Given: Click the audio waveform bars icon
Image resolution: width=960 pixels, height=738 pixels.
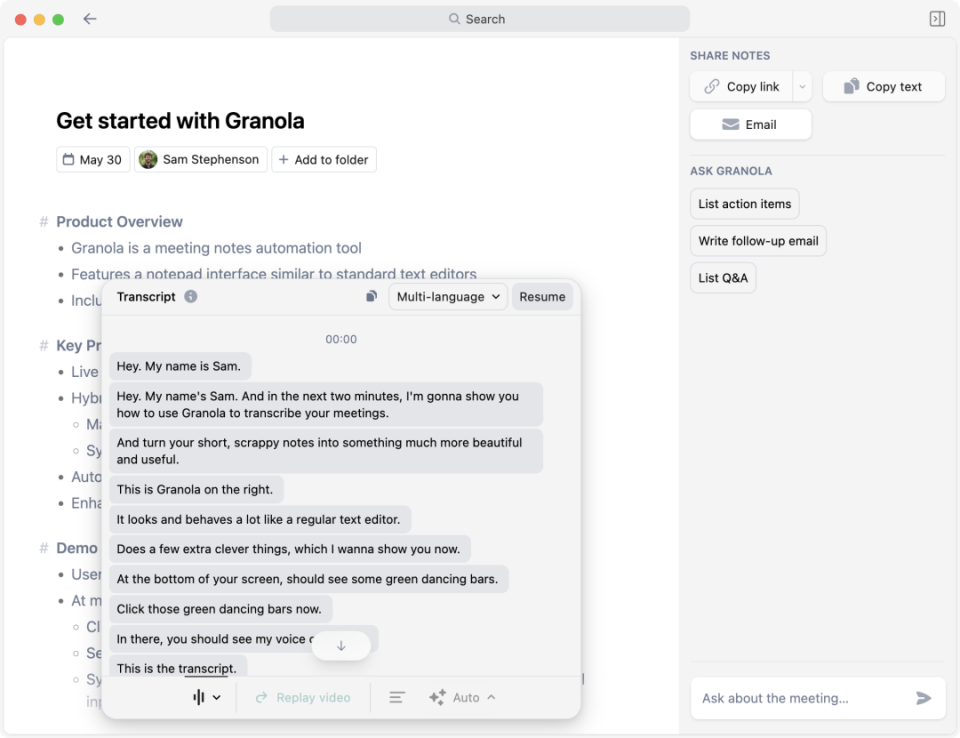Looking at the screenshot, I should [x=198, y=697].
